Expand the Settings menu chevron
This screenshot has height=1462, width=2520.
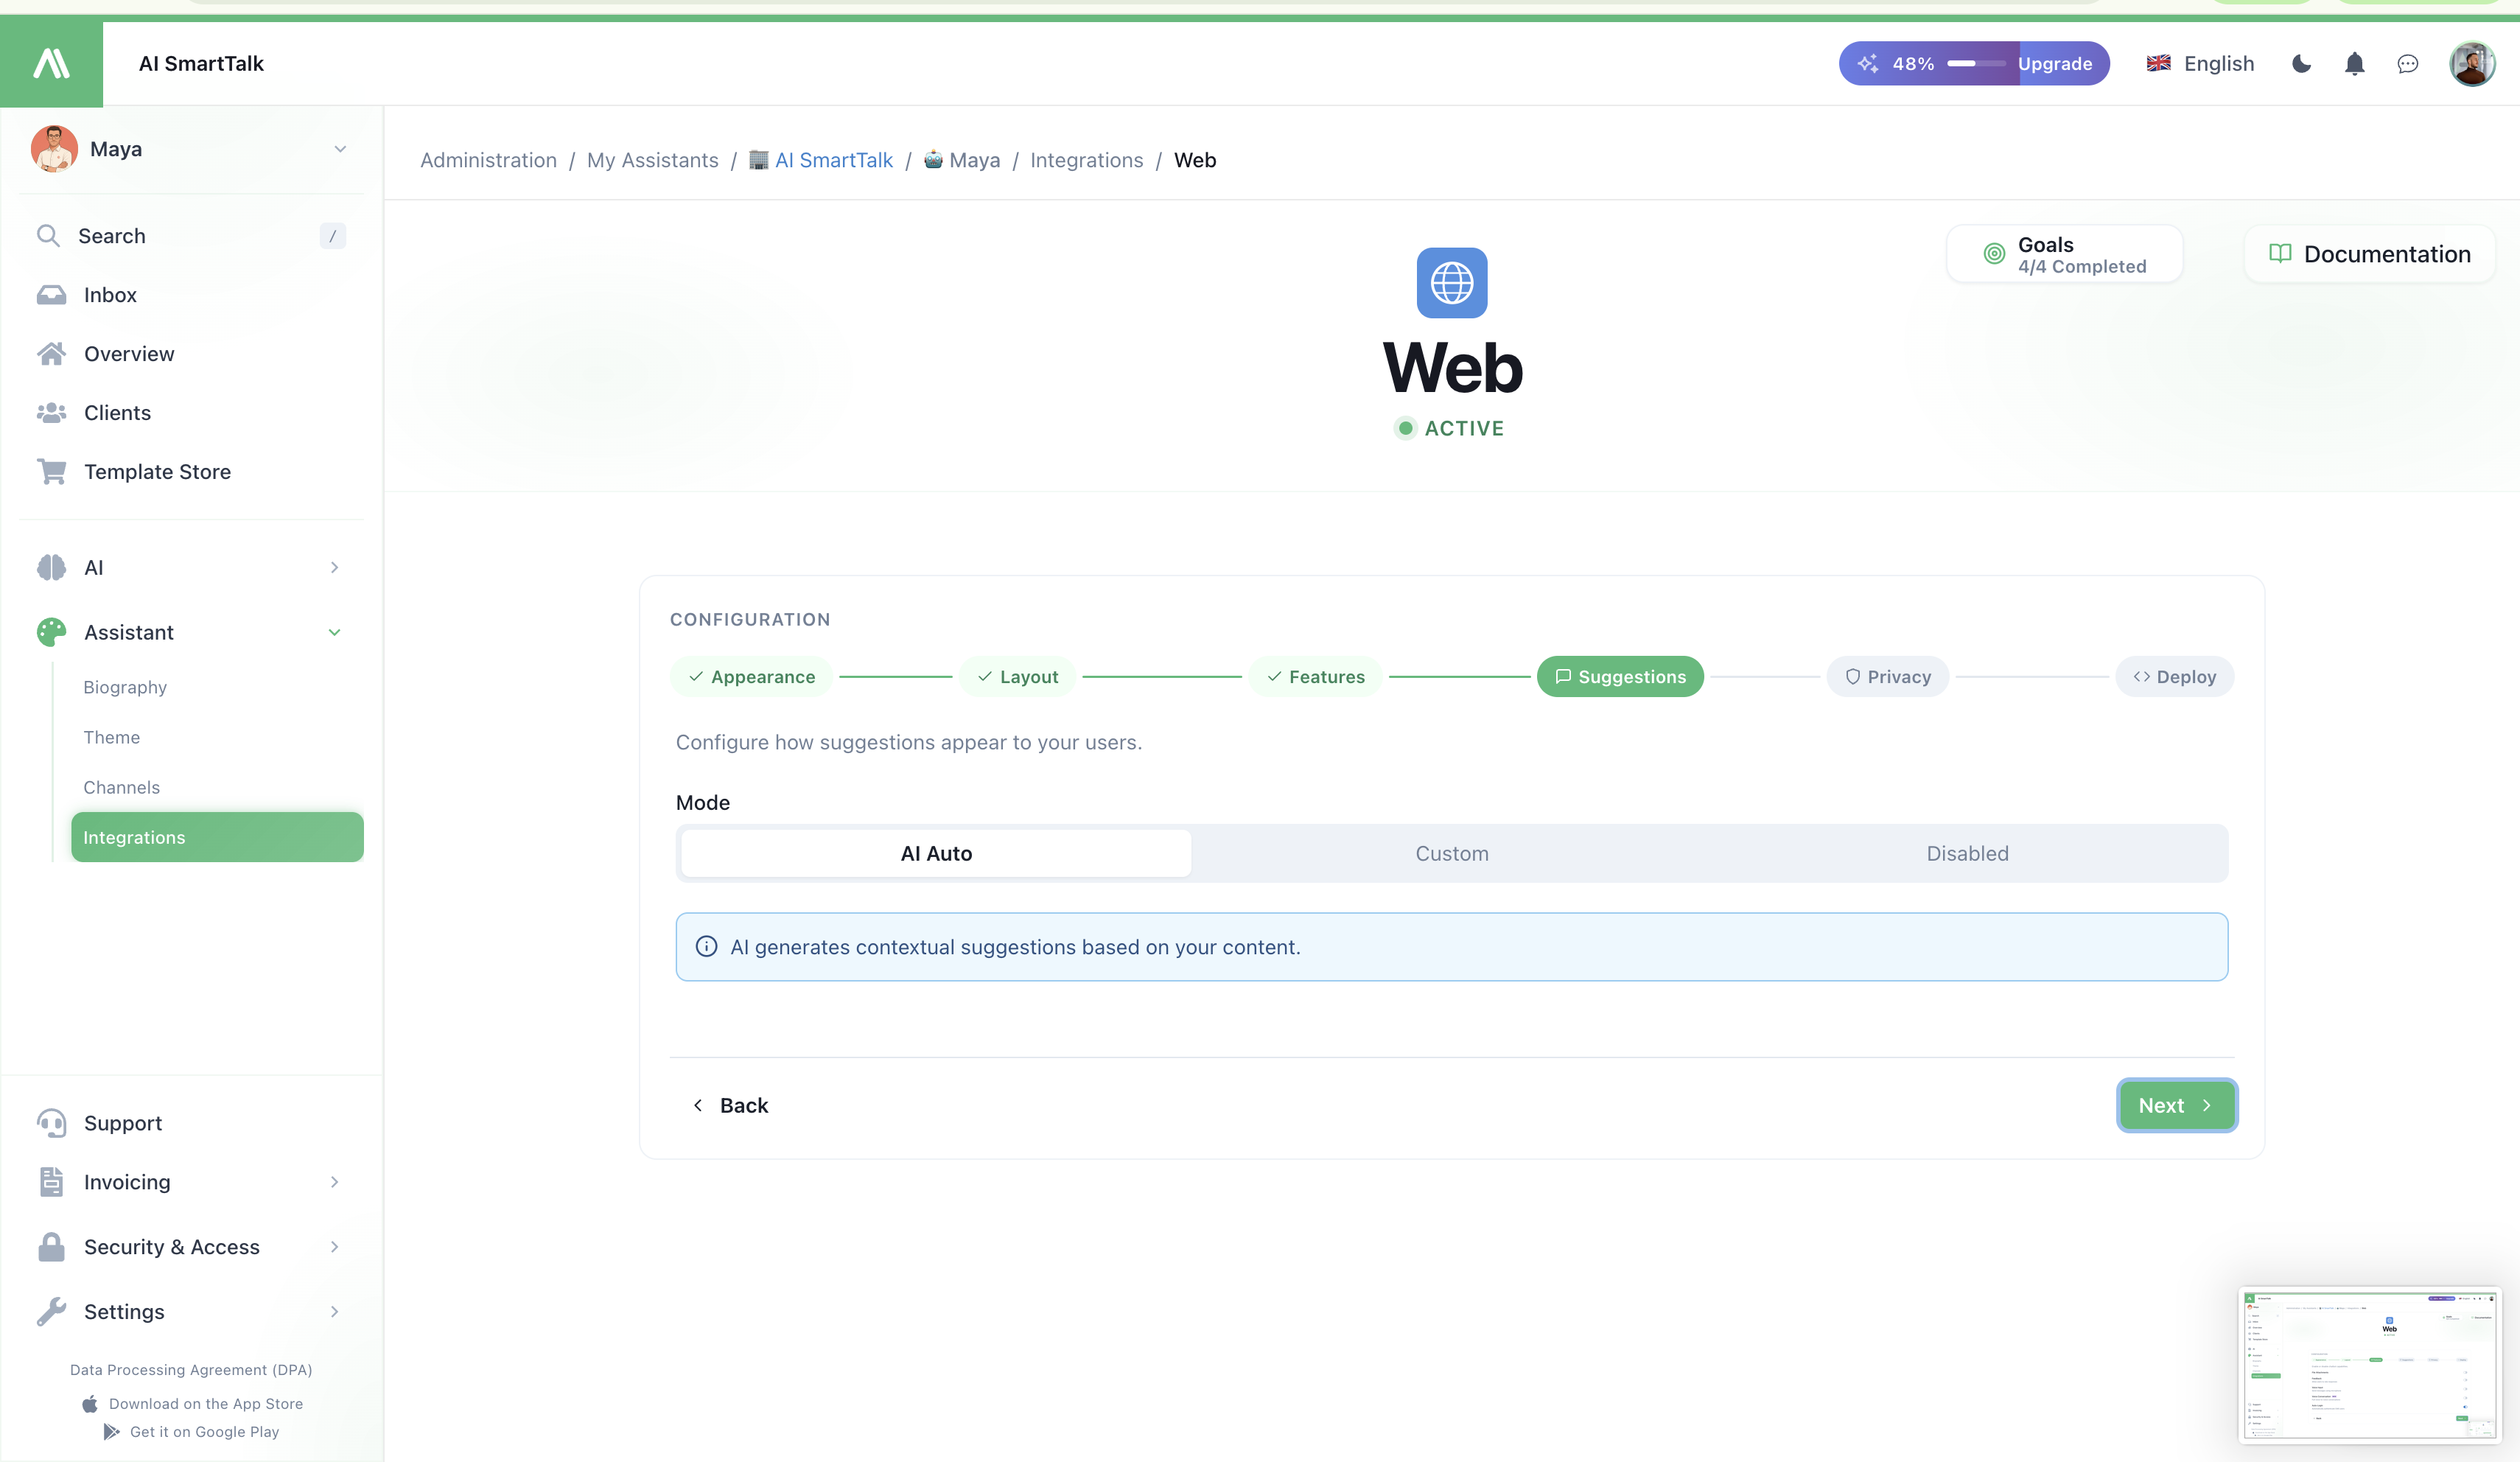point(334,1312)
